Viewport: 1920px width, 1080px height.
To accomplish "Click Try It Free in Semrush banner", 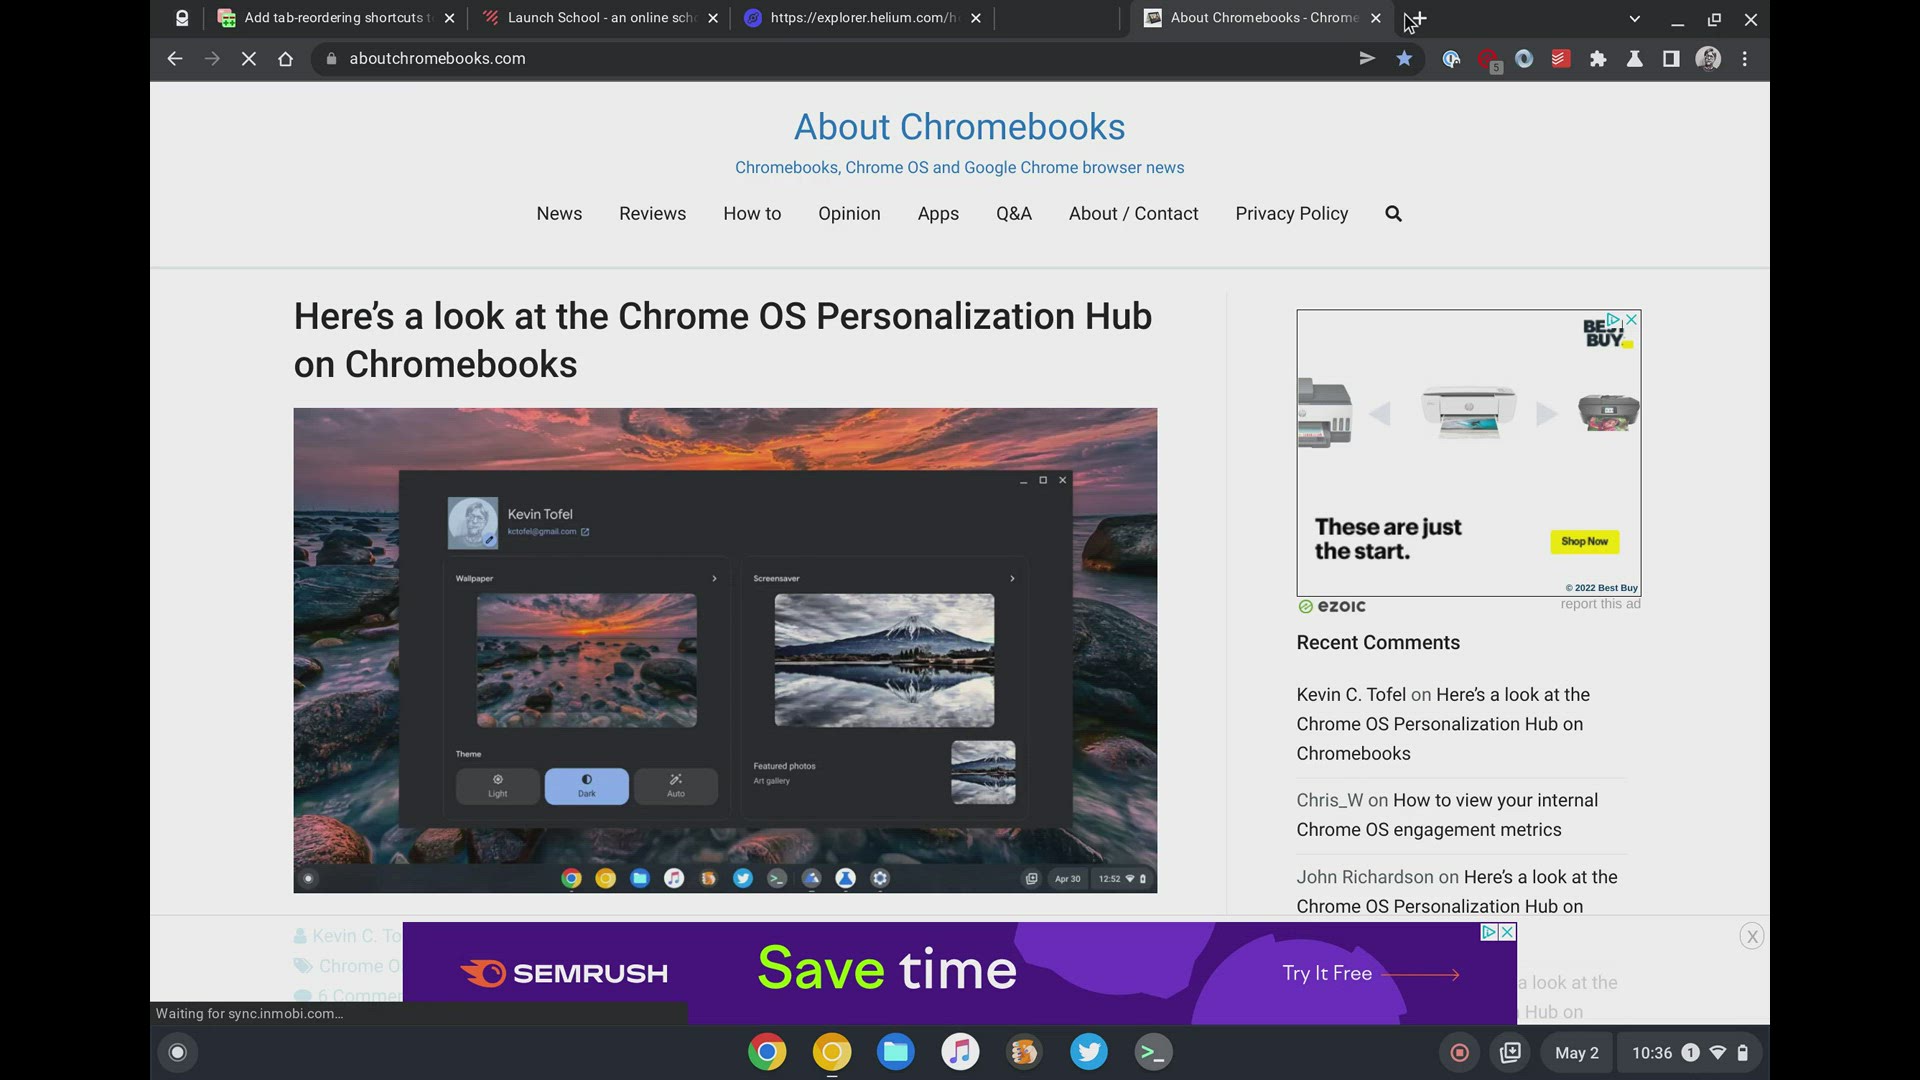I will (x=1370, y=974).
